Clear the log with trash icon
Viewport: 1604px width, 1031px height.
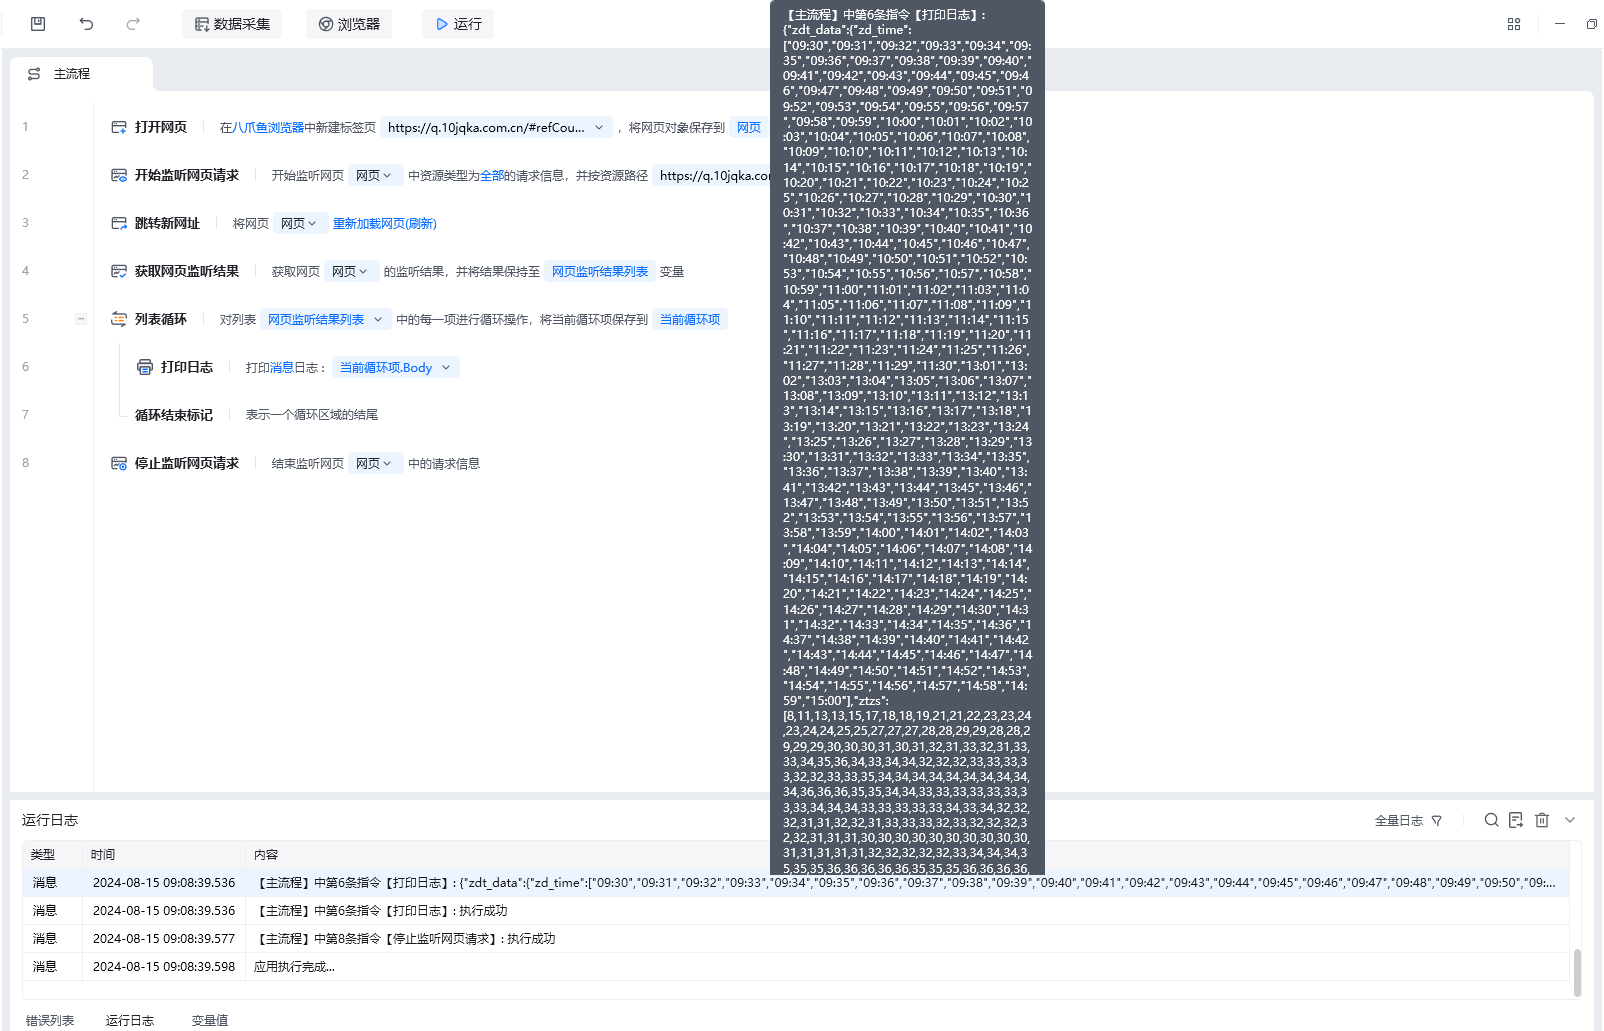tap(1542, 820)
